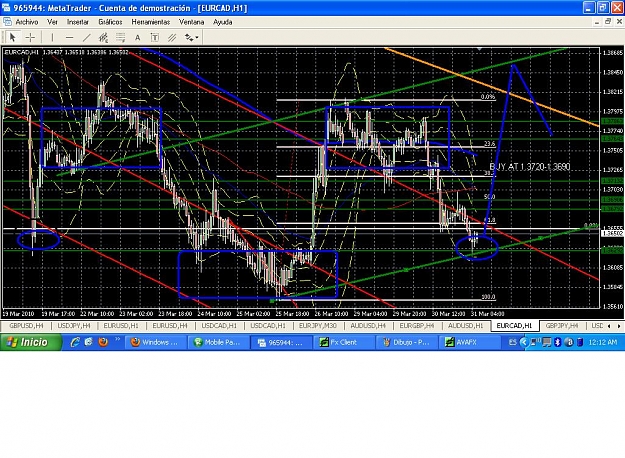Open 965944 MetaTrader taskbar button

(x=281, y=342)
